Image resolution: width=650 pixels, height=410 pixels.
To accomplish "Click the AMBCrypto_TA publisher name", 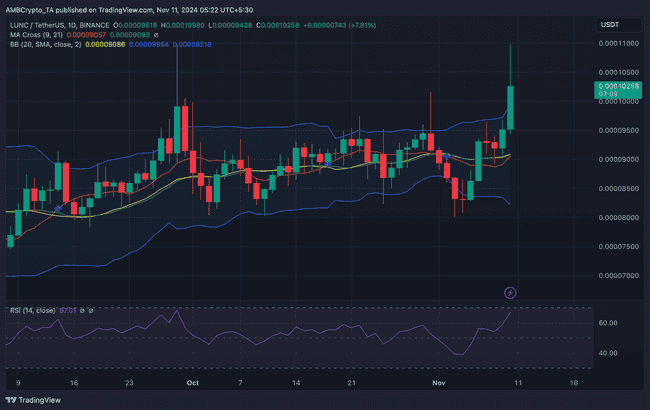I will [30, 10].
